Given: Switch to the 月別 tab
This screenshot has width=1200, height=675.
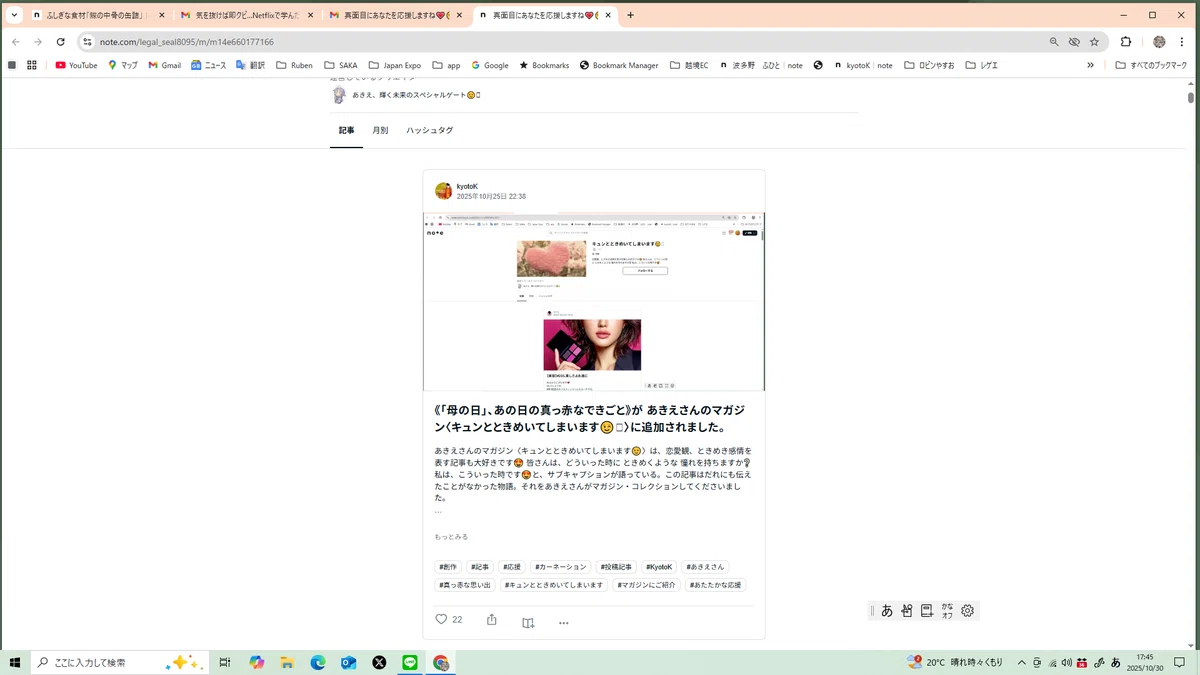Looking at the screenshot, I should 380,130.
